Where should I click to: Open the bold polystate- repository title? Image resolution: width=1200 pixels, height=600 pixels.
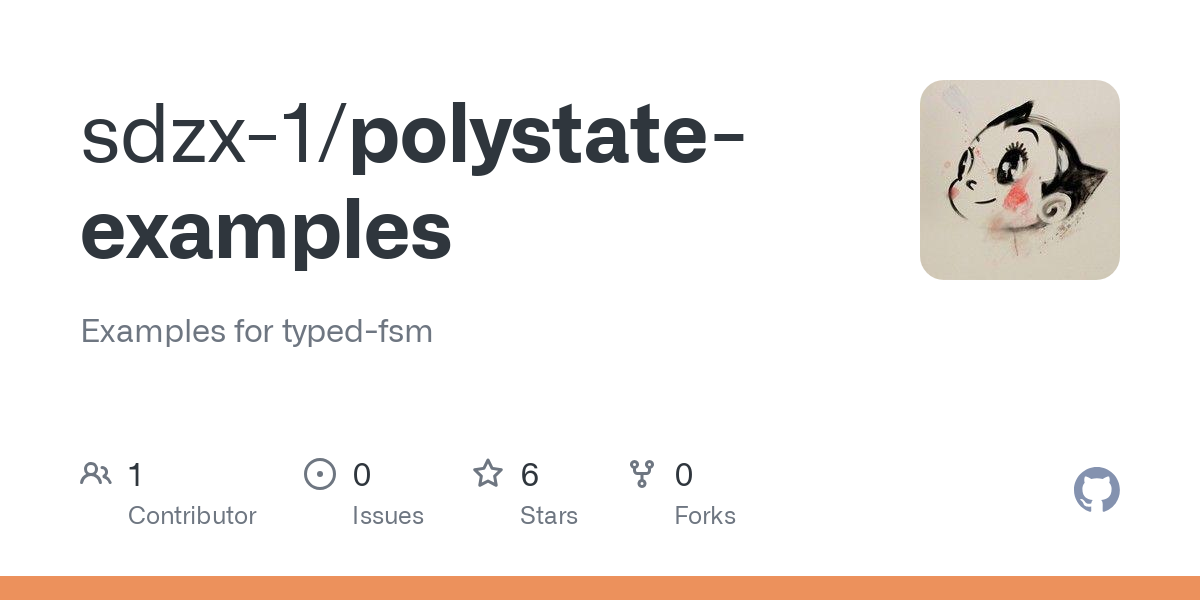pyautogui.click(x=547, y=140)
